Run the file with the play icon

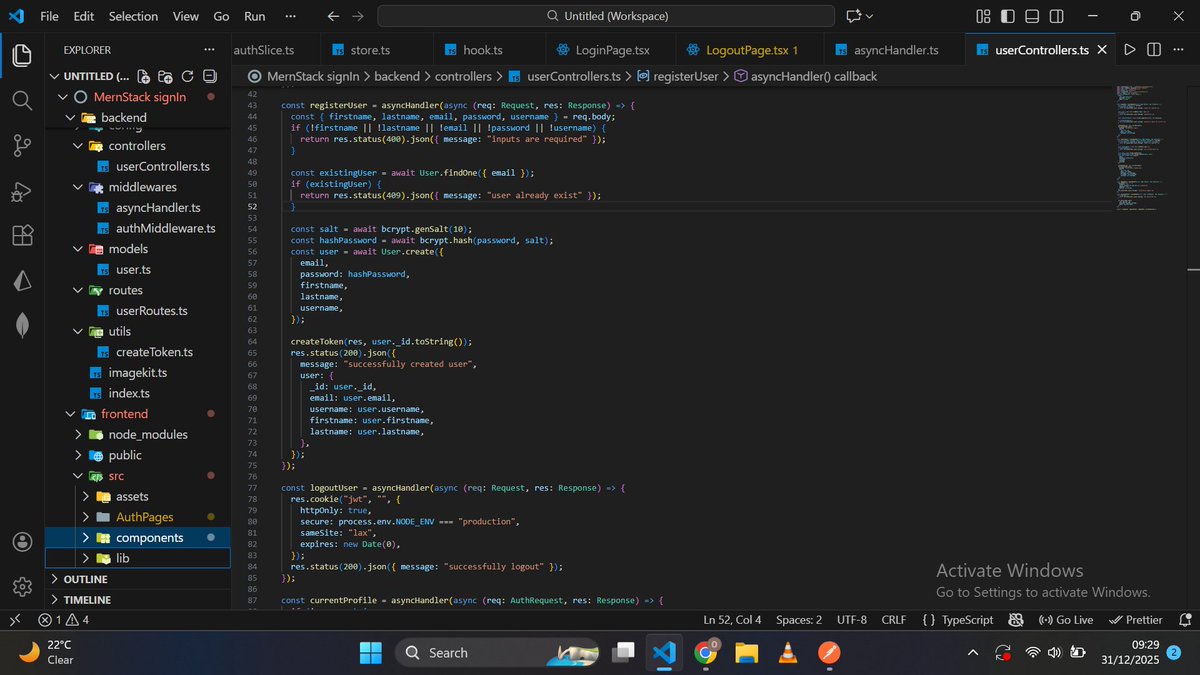1130,49
